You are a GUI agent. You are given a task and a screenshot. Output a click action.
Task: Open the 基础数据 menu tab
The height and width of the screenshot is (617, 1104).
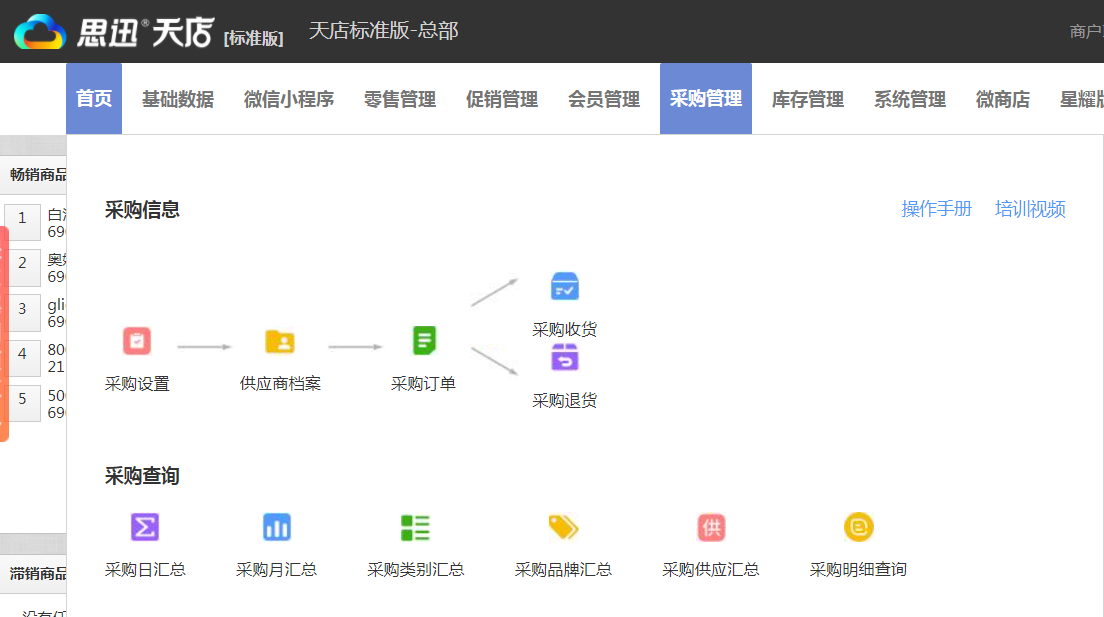pos(177,99)
